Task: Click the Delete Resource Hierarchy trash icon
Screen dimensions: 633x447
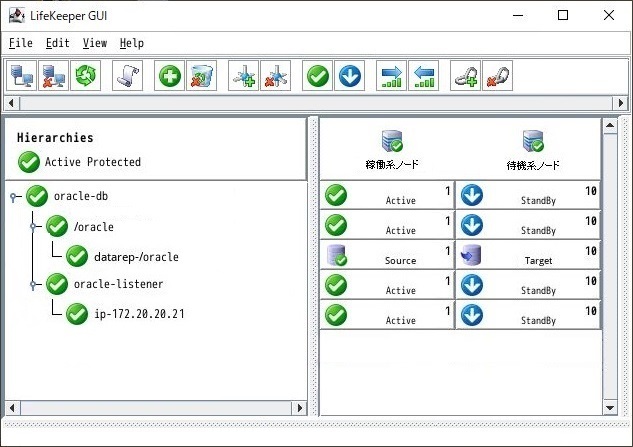Action: pos(201,76)
